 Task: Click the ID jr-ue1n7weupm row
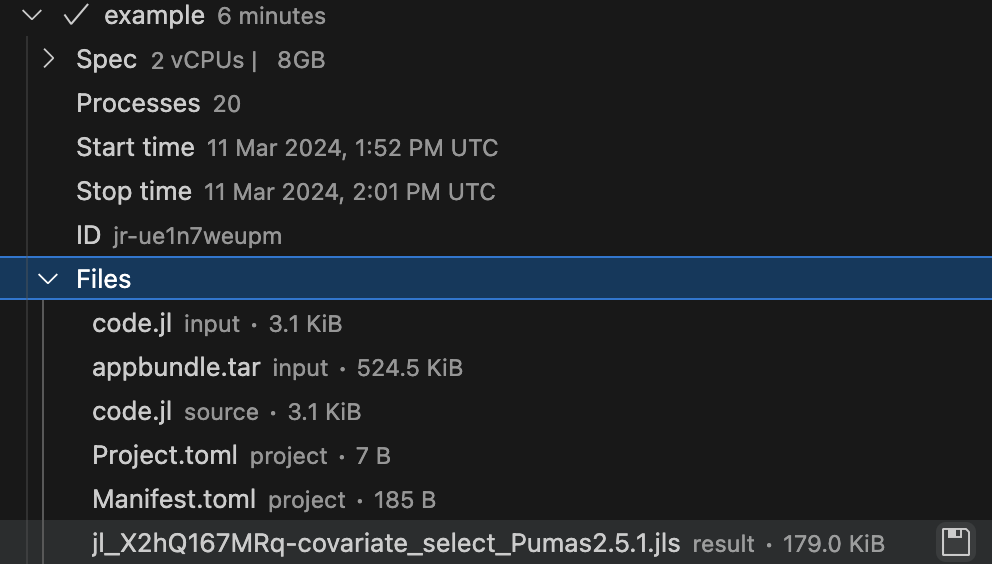(x=178, y=235)
